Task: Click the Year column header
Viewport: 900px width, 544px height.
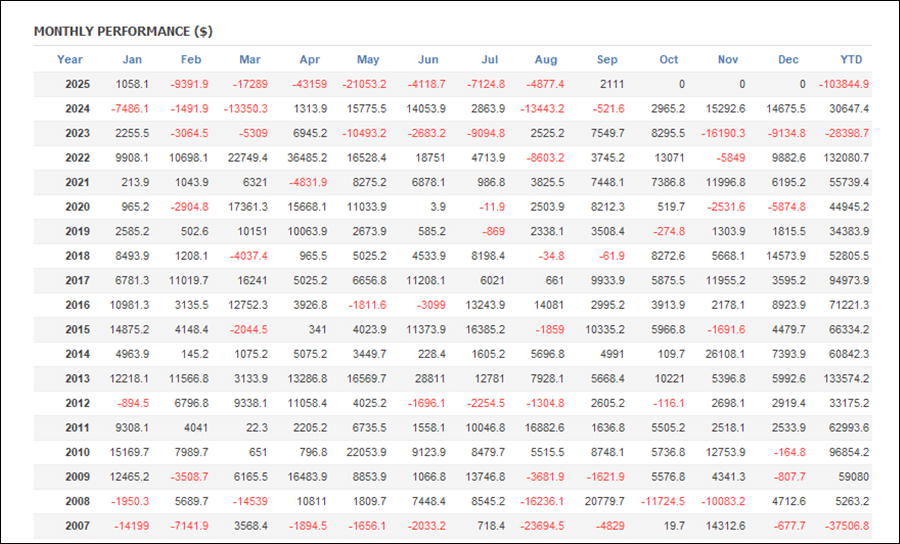Action: [70, 60]
